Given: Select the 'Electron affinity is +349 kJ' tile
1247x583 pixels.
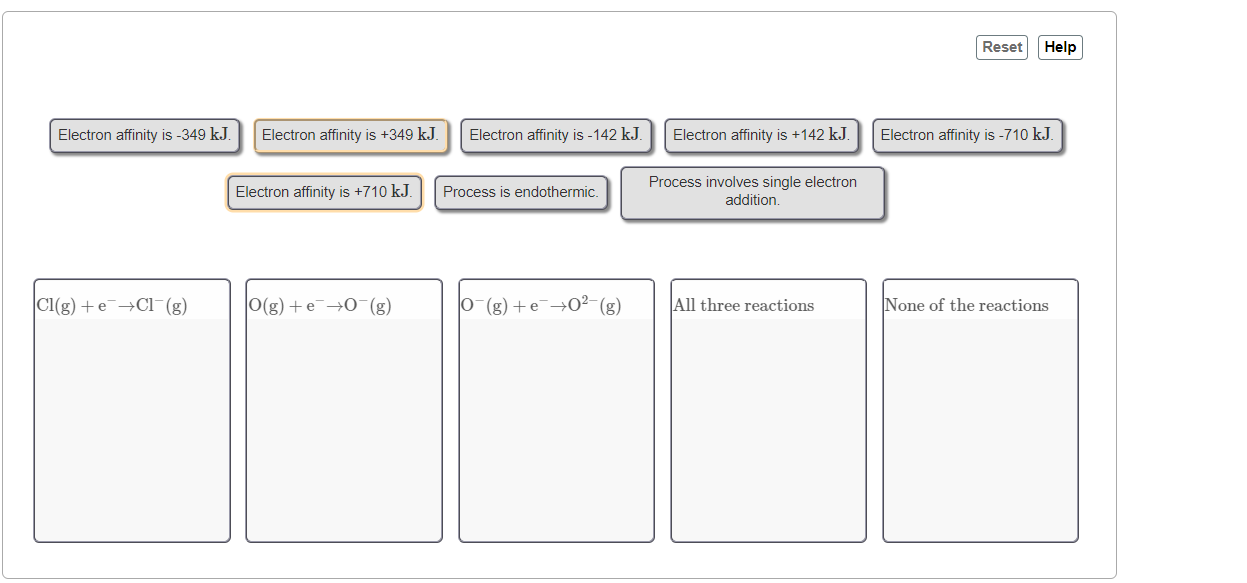Looking at the screenshot, I should (x=350, y=135).
